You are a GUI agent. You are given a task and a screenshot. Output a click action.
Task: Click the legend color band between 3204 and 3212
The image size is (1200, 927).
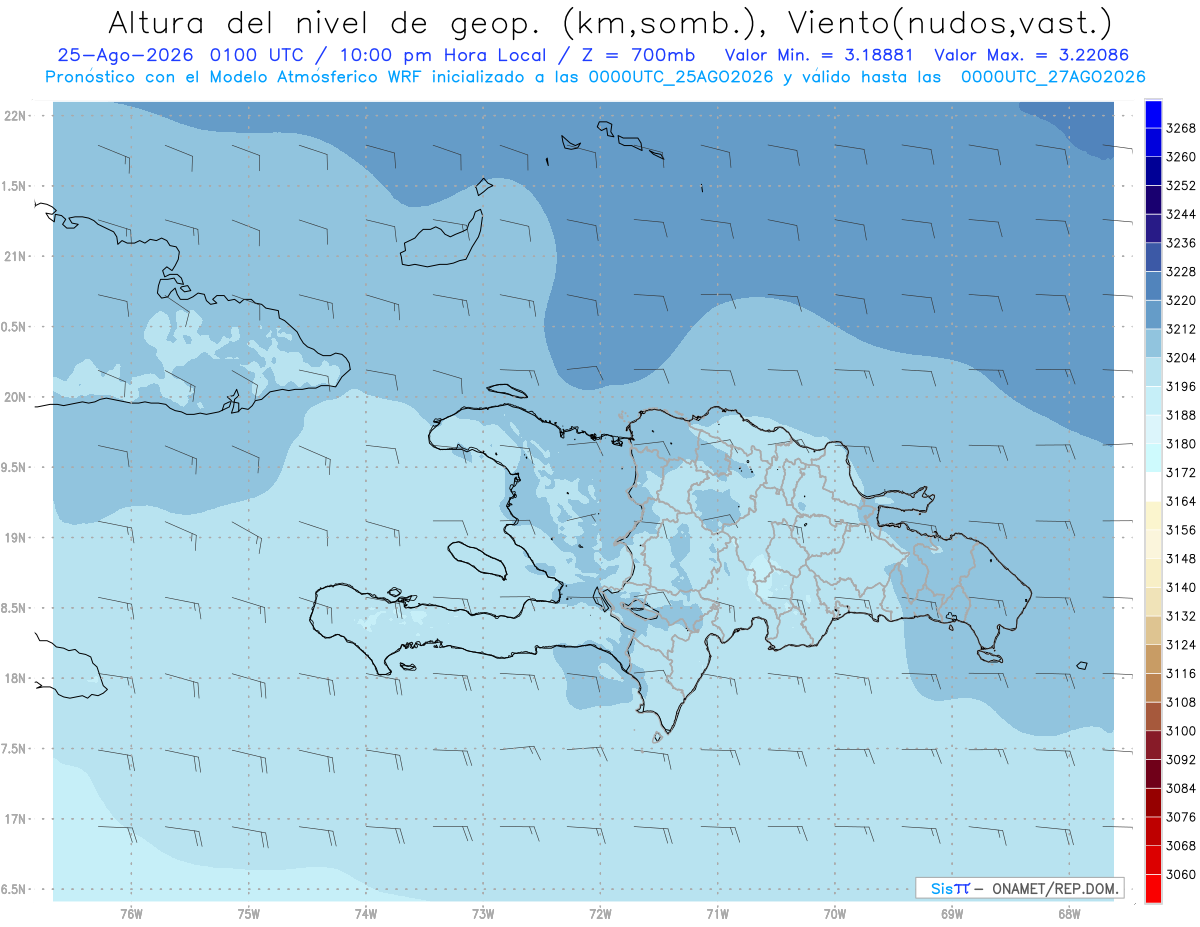1153,343
